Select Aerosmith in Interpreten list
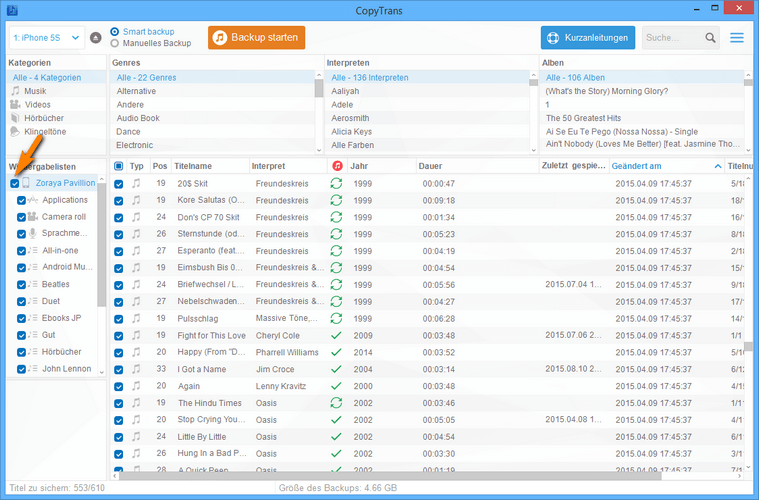 (350, 118)
